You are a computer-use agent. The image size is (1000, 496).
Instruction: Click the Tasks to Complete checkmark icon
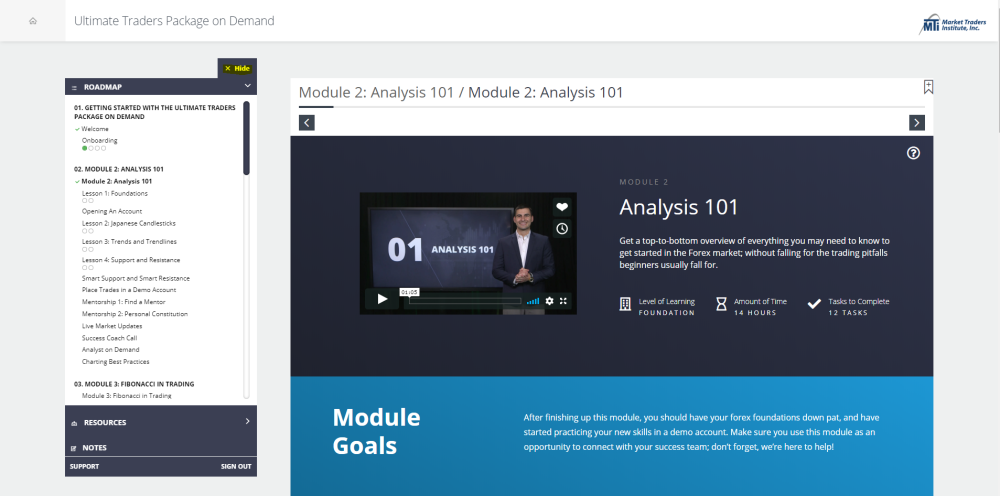click(x=814, y=304)
